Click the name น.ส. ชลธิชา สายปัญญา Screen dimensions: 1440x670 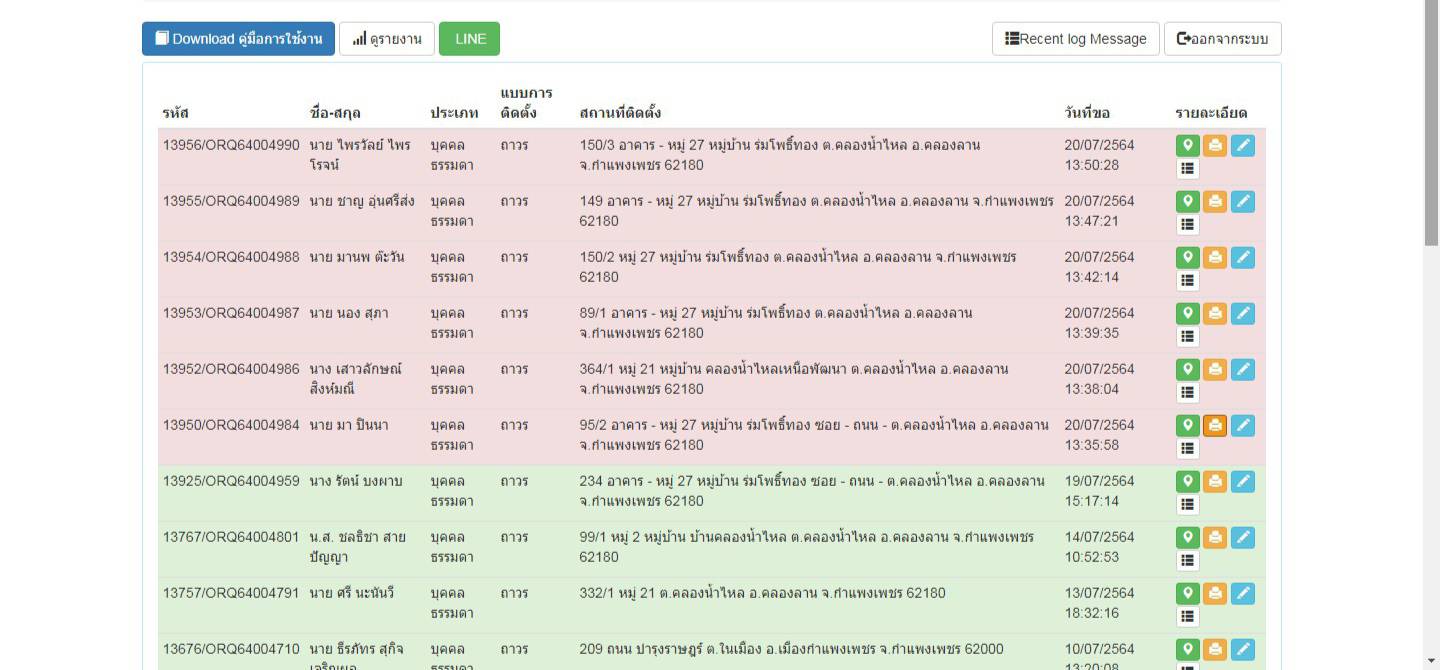357,547
